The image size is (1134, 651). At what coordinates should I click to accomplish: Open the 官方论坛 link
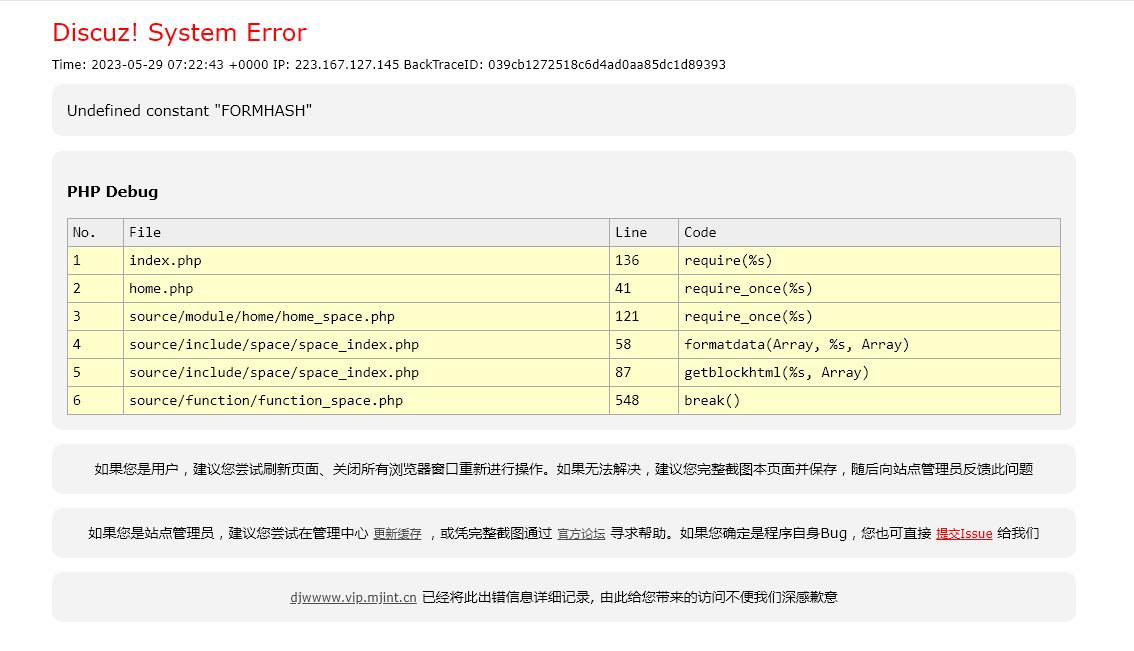[x=581, y=534]
